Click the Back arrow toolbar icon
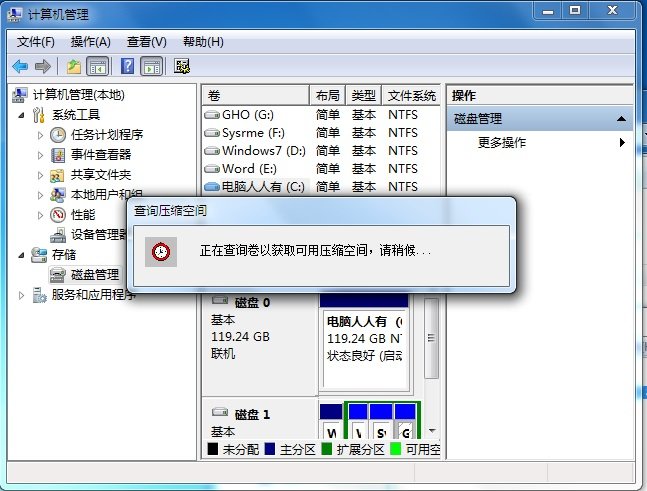 [20, 66]
